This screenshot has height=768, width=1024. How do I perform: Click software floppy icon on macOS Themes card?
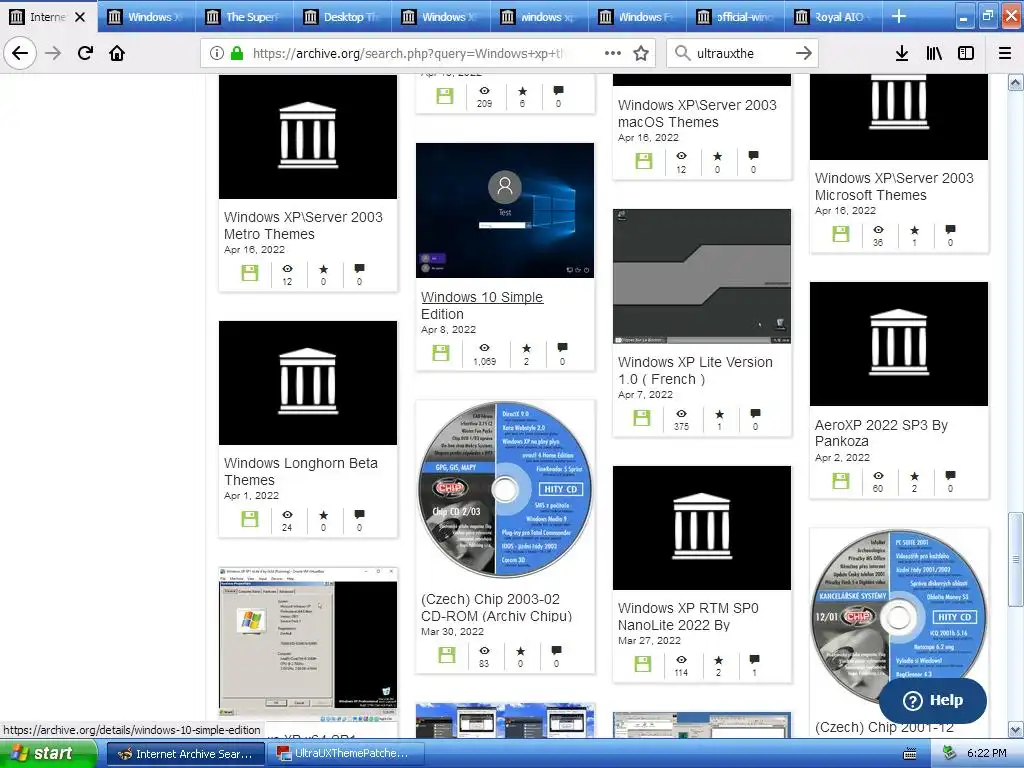pos(643,161)
